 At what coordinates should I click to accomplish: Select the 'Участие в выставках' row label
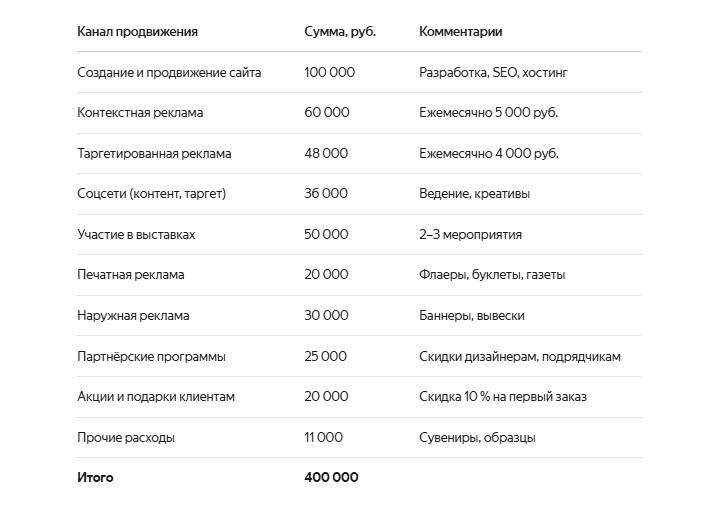click(136, 235)
